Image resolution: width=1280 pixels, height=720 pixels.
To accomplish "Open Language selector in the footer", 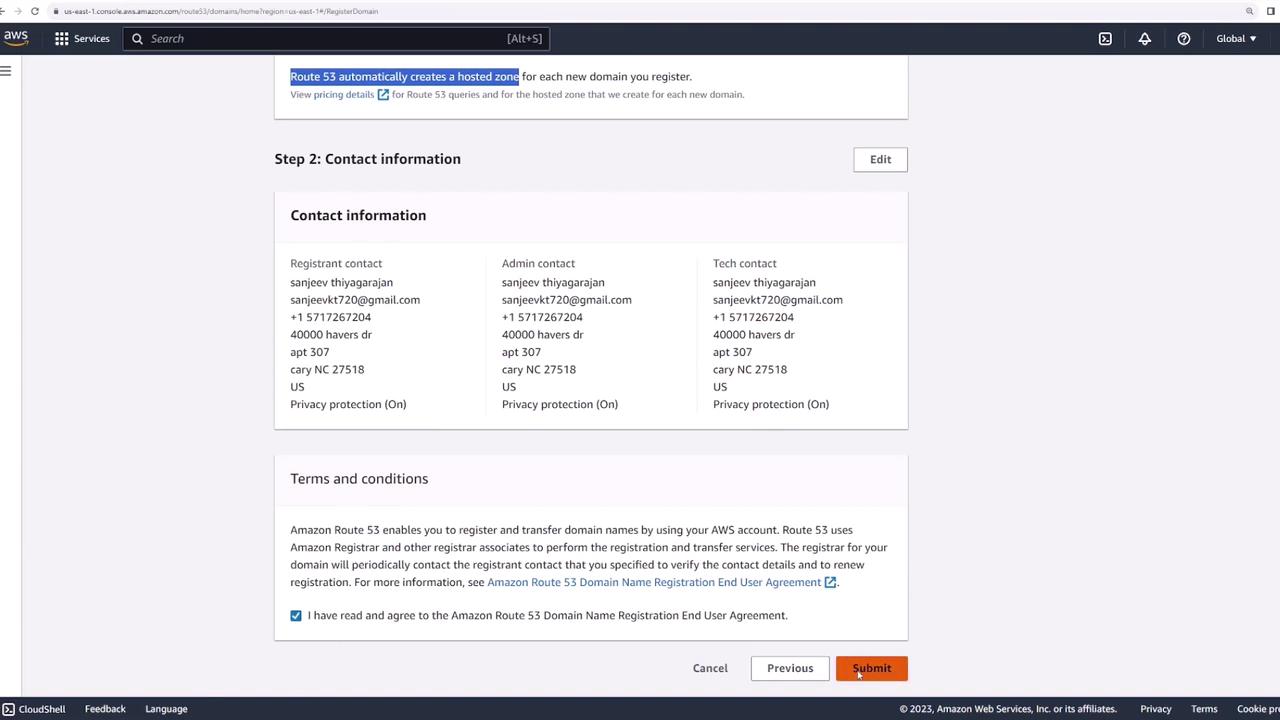I will pos(166,709).
